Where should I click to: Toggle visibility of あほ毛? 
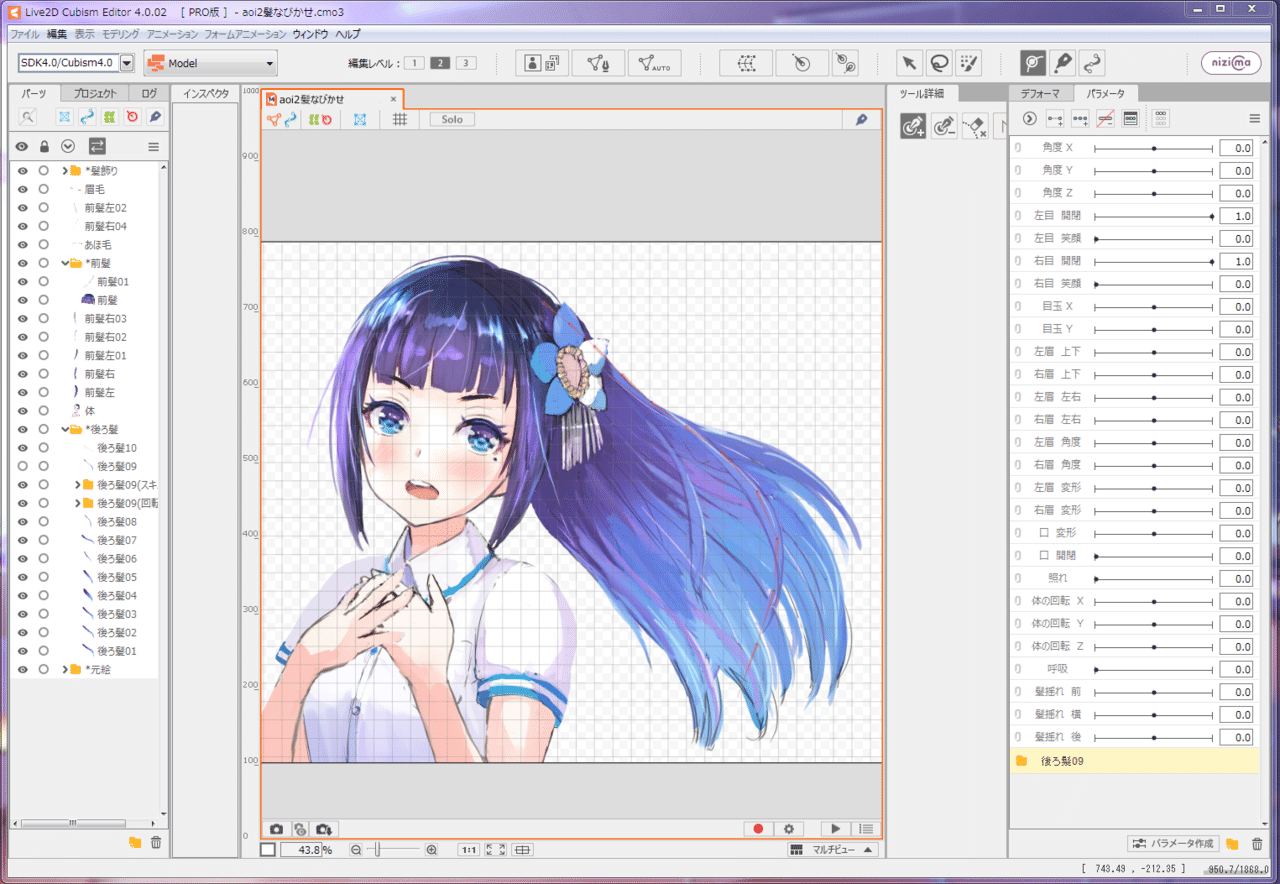pos(22,244)
